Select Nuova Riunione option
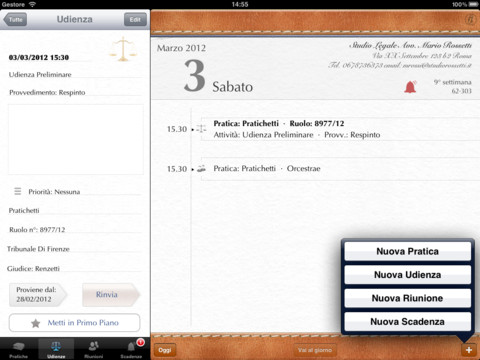The image size is (480, 360). tap(407, 298)
